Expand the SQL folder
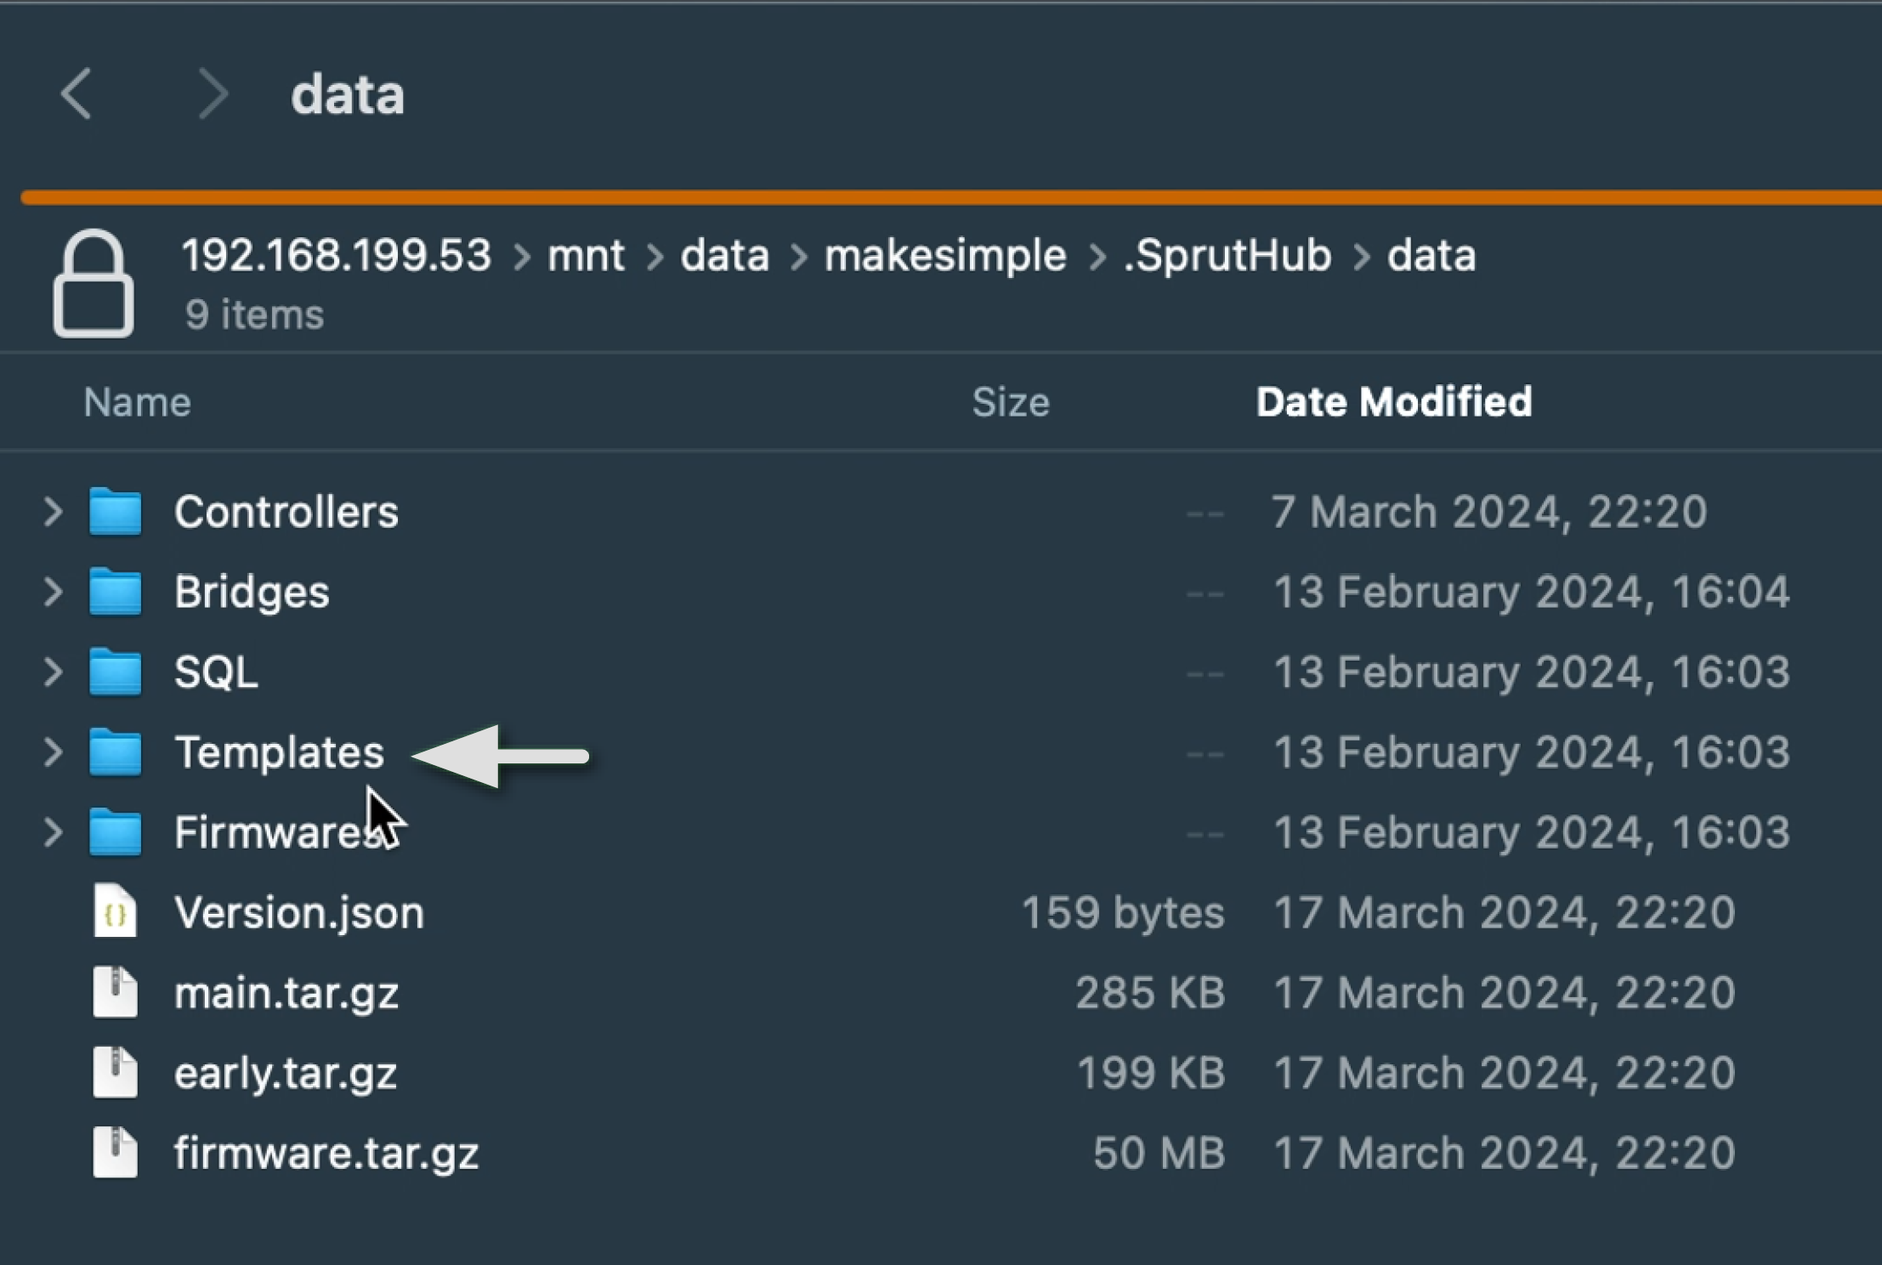The height and width of the screenshot is (1265, 1882). pos(53,672)
